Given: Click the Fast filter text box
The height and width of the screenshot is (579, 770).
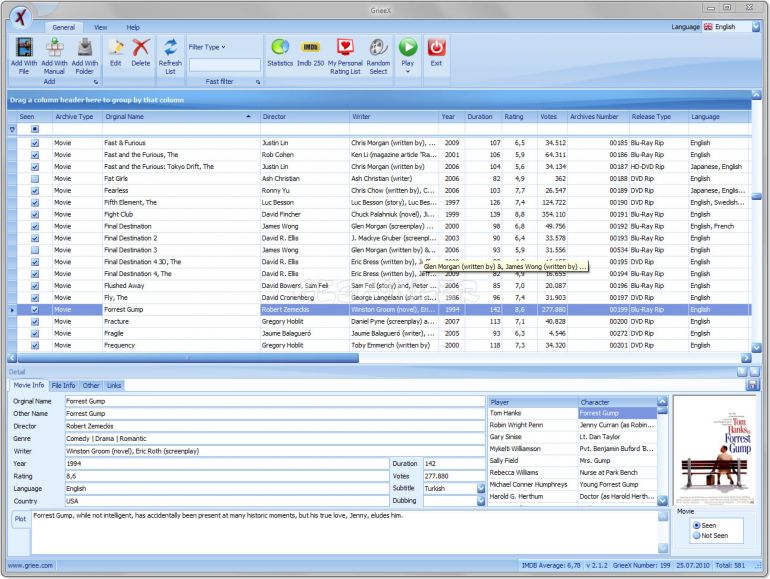Looking at the screenshot, I should (225, 65).
